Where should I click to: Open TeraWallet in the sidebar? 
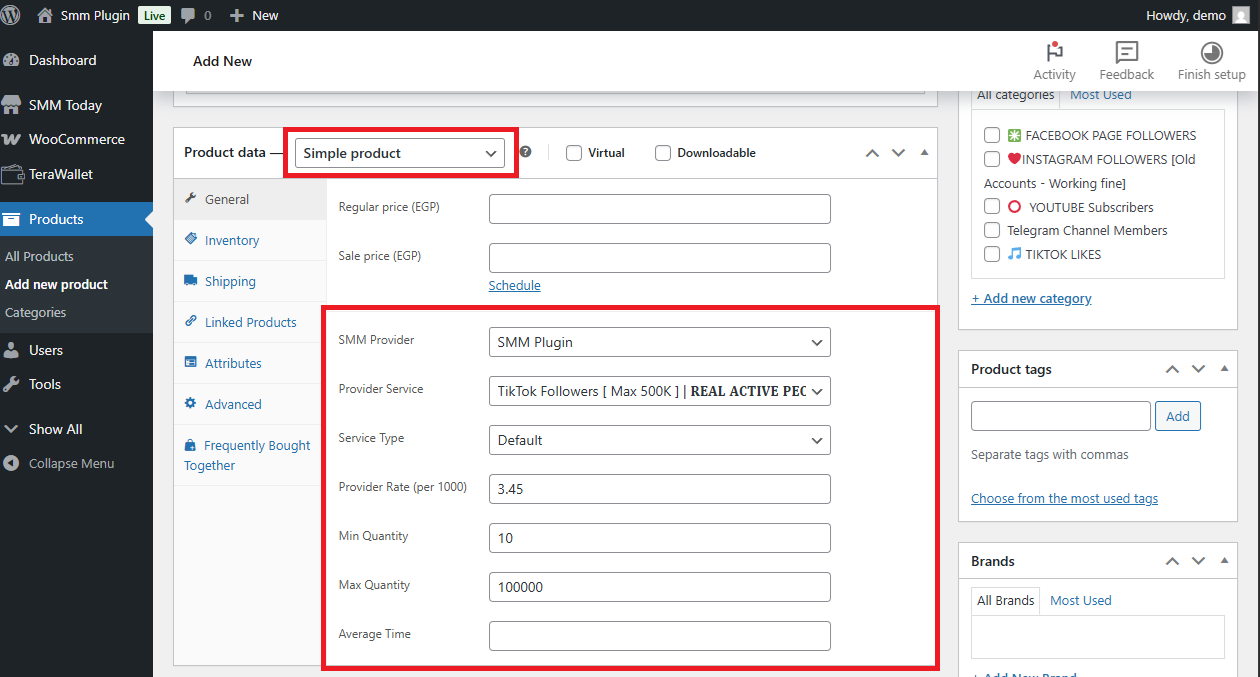click(60, 174)
